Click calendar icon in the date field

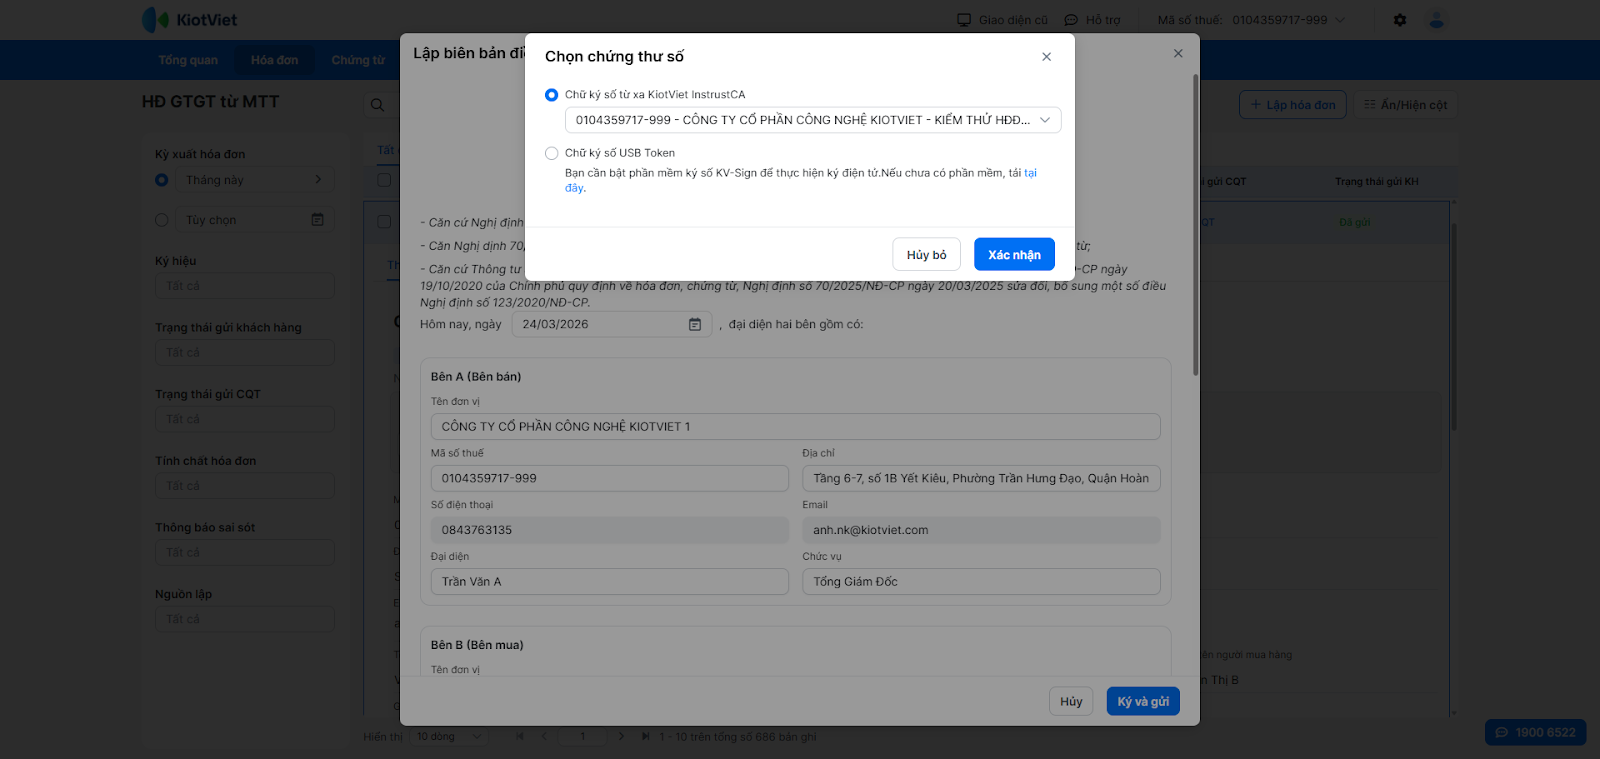pyautogui.click(x=695, y=324)
